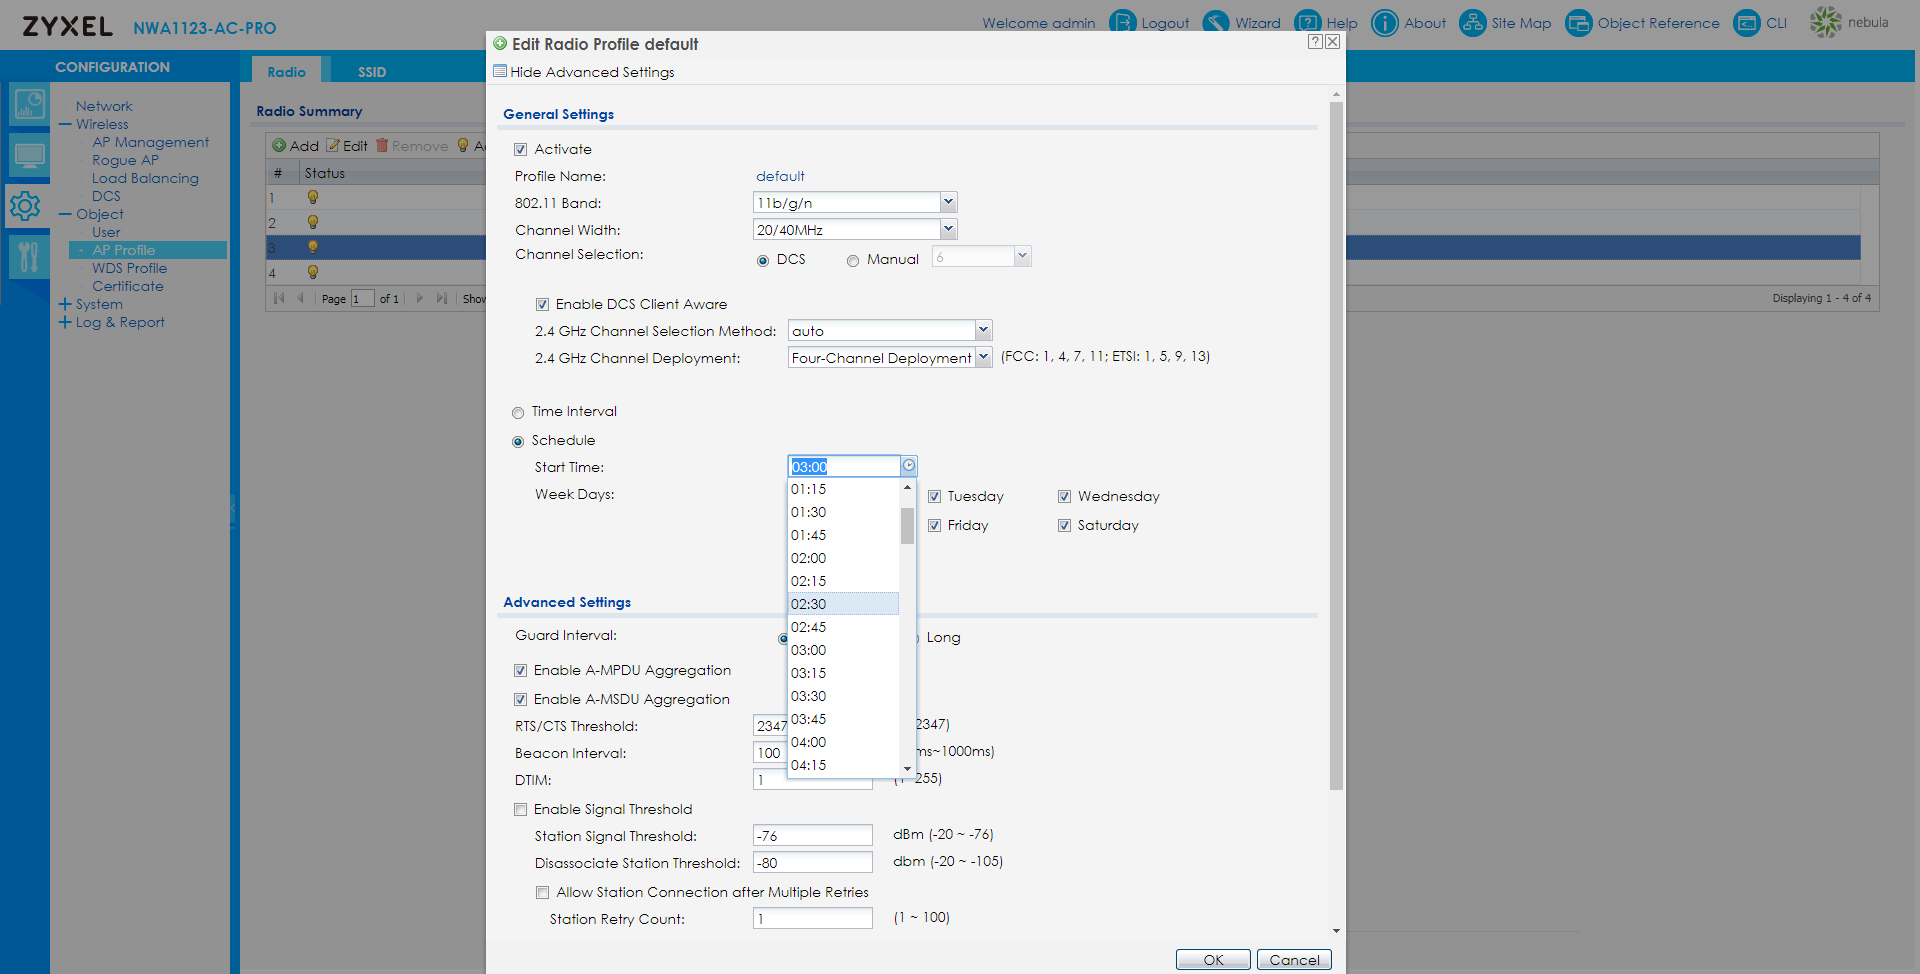Screen dimensions: 1920x974
Task: Choose 01:15 from the time list
Action: coord(844,489)
